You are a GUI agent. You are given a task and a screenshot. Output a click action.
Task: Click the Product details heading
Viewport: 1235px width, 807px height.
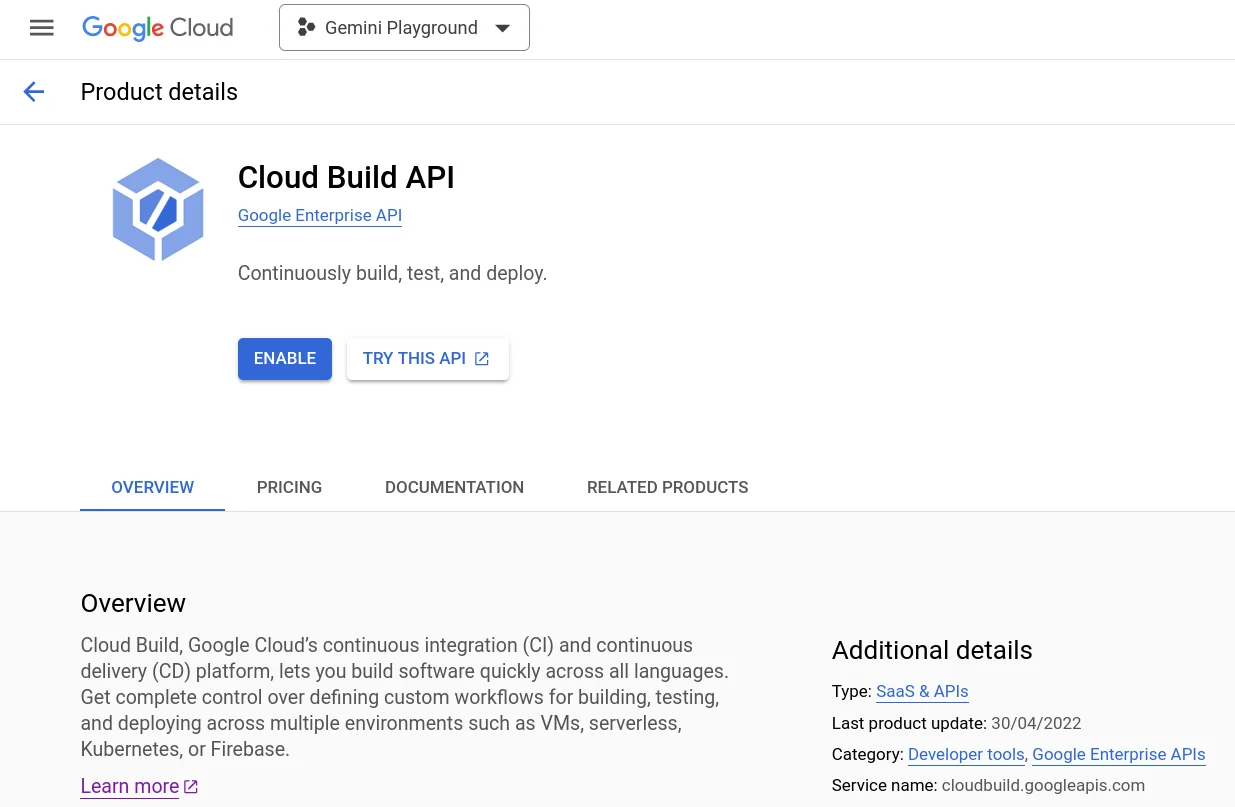tap(159, 92)
